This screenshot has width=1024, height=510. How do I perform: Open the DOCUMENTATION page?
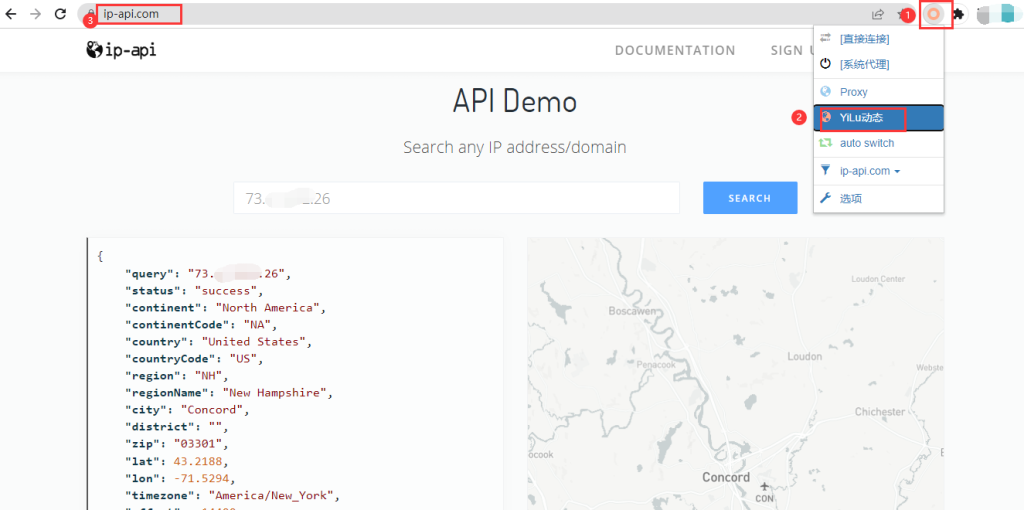[x=675, y=50]
